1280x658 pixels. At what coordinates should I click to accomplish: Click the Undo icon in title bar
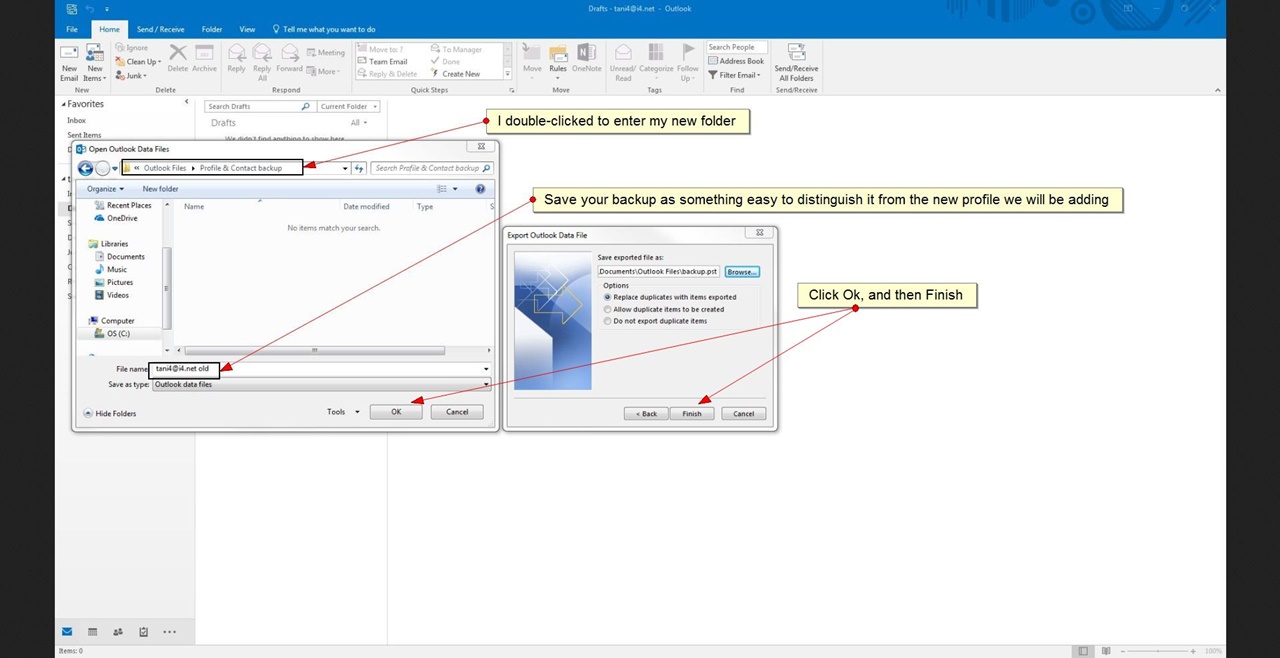tap(88, 9)
